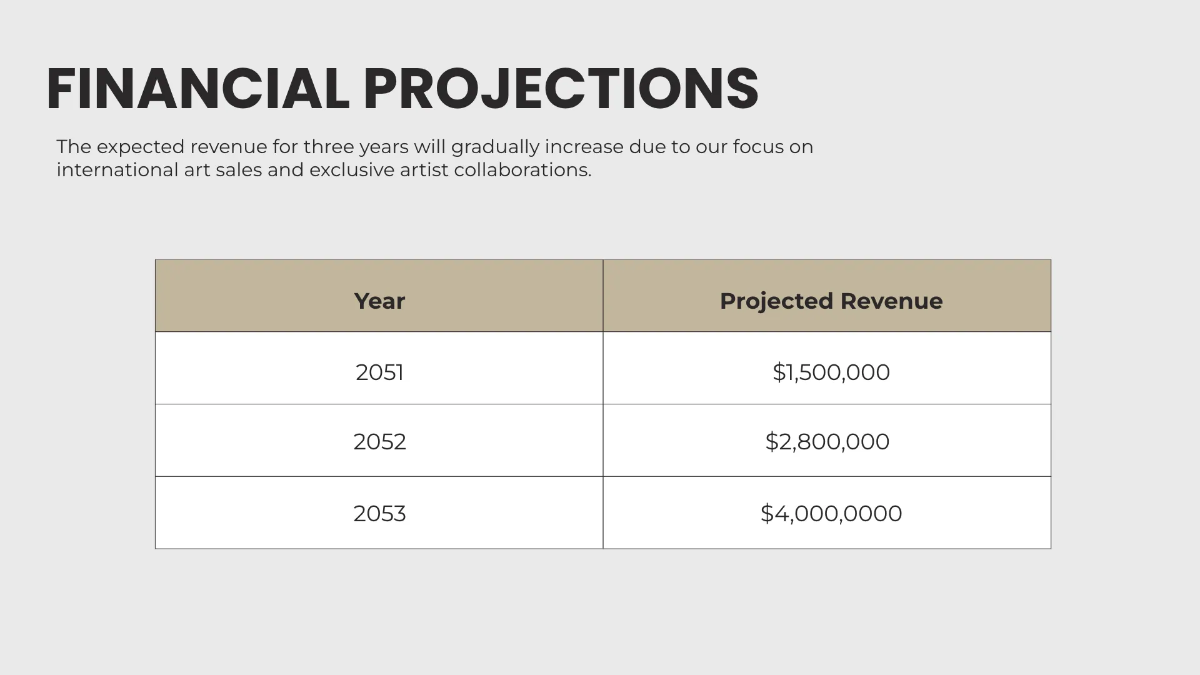Click the 2051 year cell

[x=379, y=372]
